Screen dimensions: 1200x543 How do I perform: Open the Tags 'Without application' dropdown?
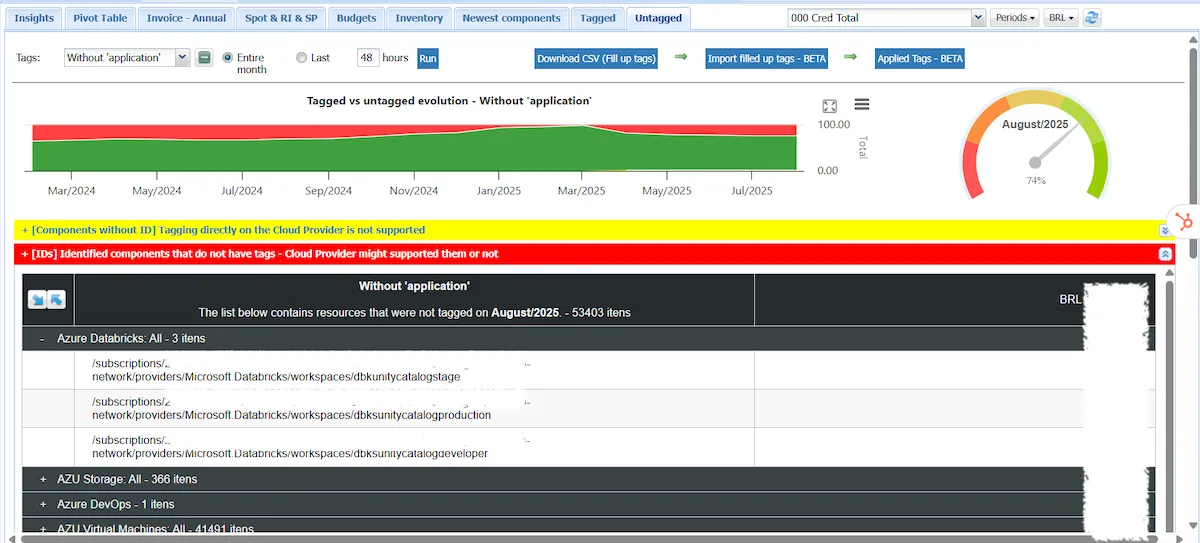click(126, 58)
